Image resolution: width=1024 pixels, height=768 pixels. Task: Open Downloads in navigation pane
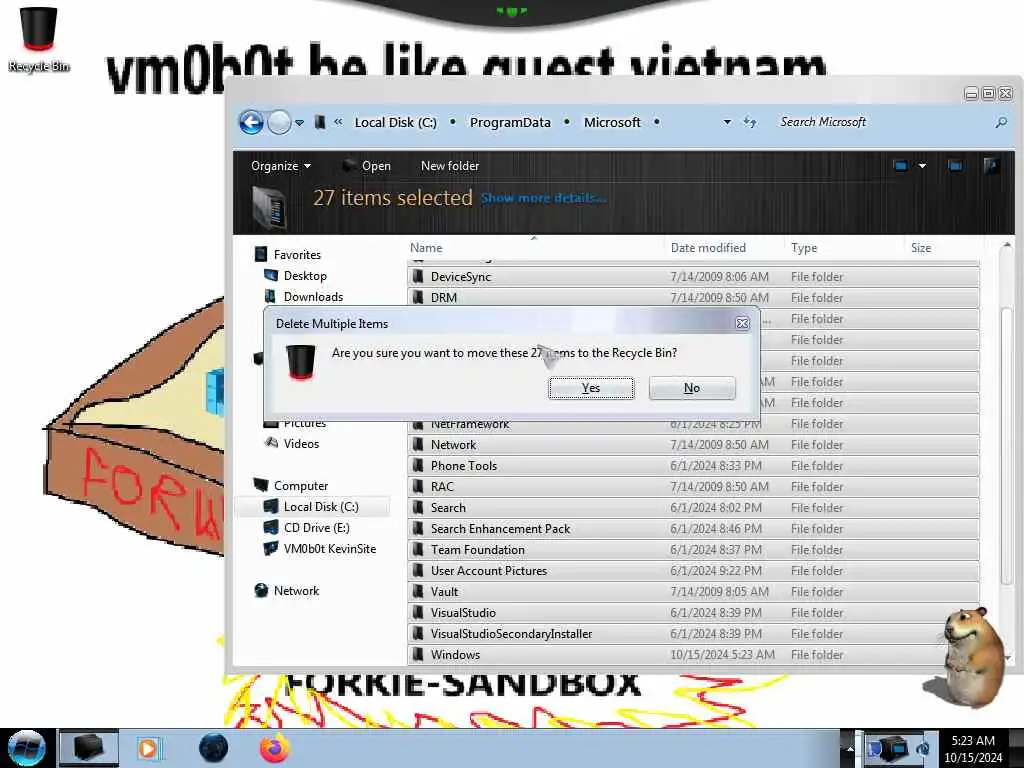coord(313,296)
